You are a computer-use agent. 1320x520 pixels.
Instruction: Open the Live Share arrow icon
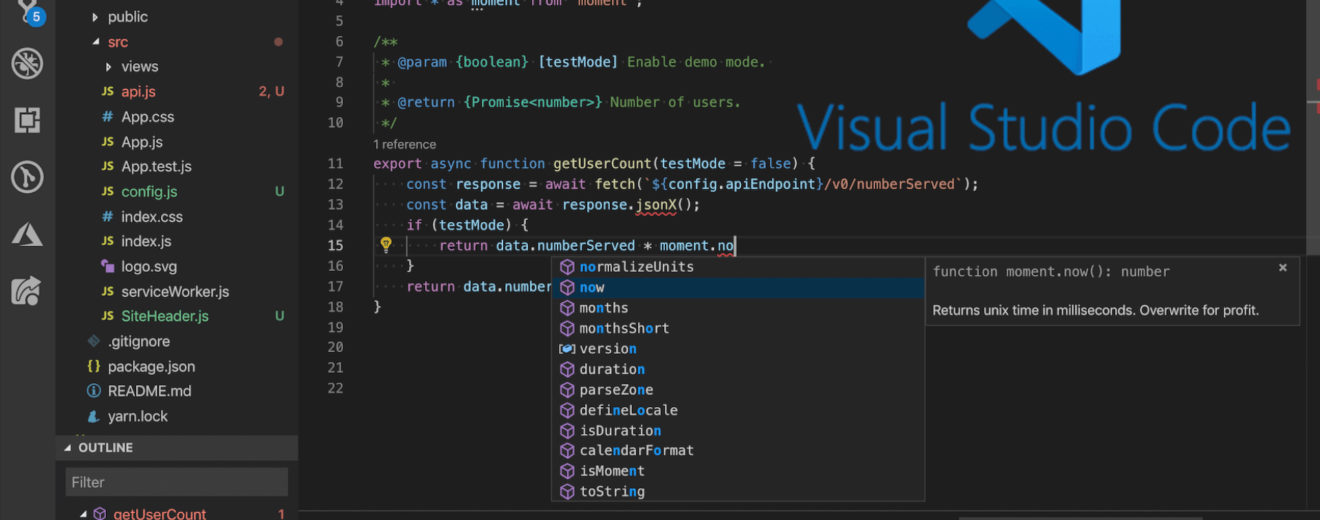[x=27, y=291]
